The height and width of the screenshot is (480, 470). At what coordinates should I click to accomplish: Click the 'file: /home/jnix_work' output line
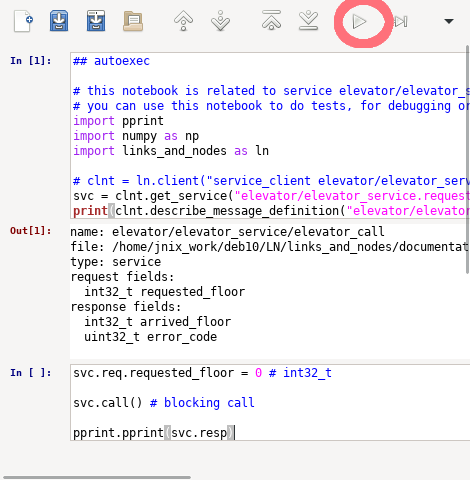tap(270, 247)
